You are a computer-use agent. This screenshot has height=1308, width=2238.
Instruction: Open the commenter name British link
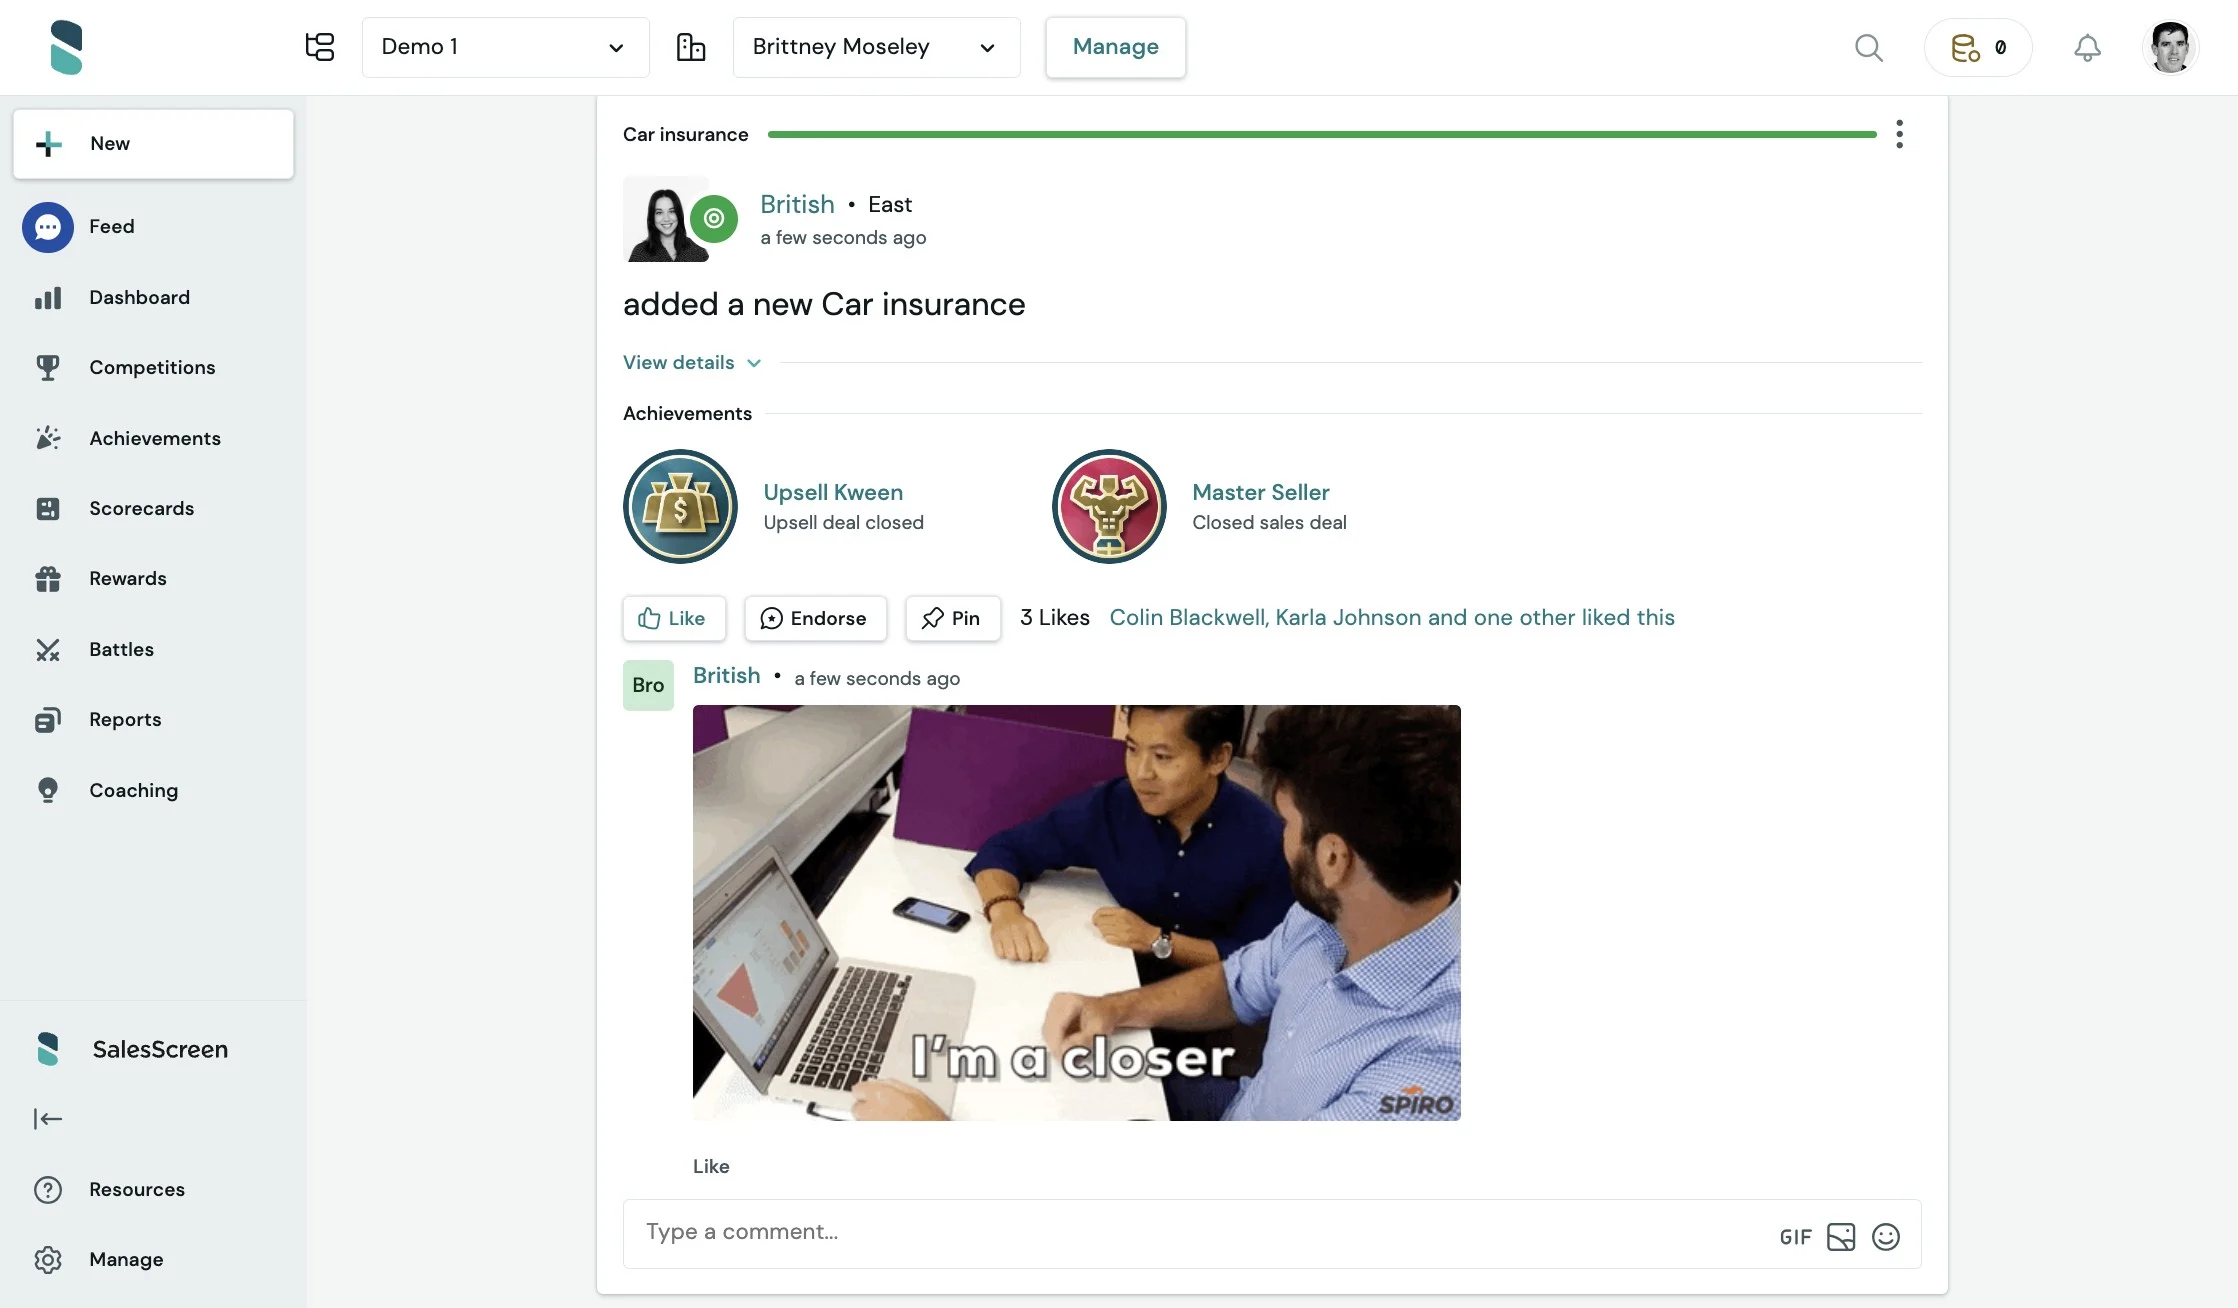726,676
